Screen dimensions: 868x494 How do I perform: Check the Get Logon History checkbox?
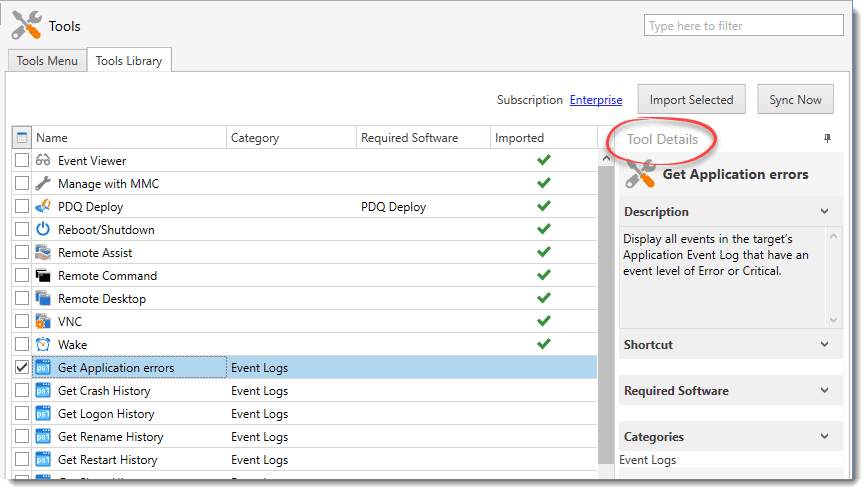pos(22,413)
